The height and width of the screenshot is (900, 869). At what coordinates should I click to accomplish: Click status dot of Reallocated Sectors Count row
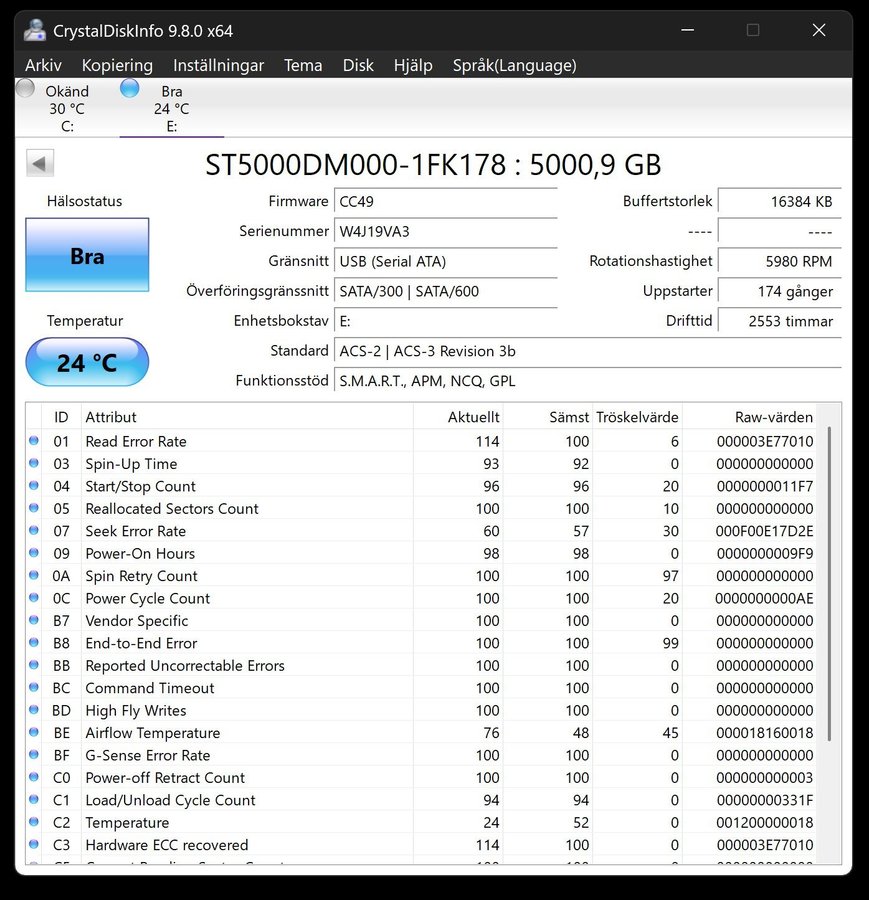point(34,508)
